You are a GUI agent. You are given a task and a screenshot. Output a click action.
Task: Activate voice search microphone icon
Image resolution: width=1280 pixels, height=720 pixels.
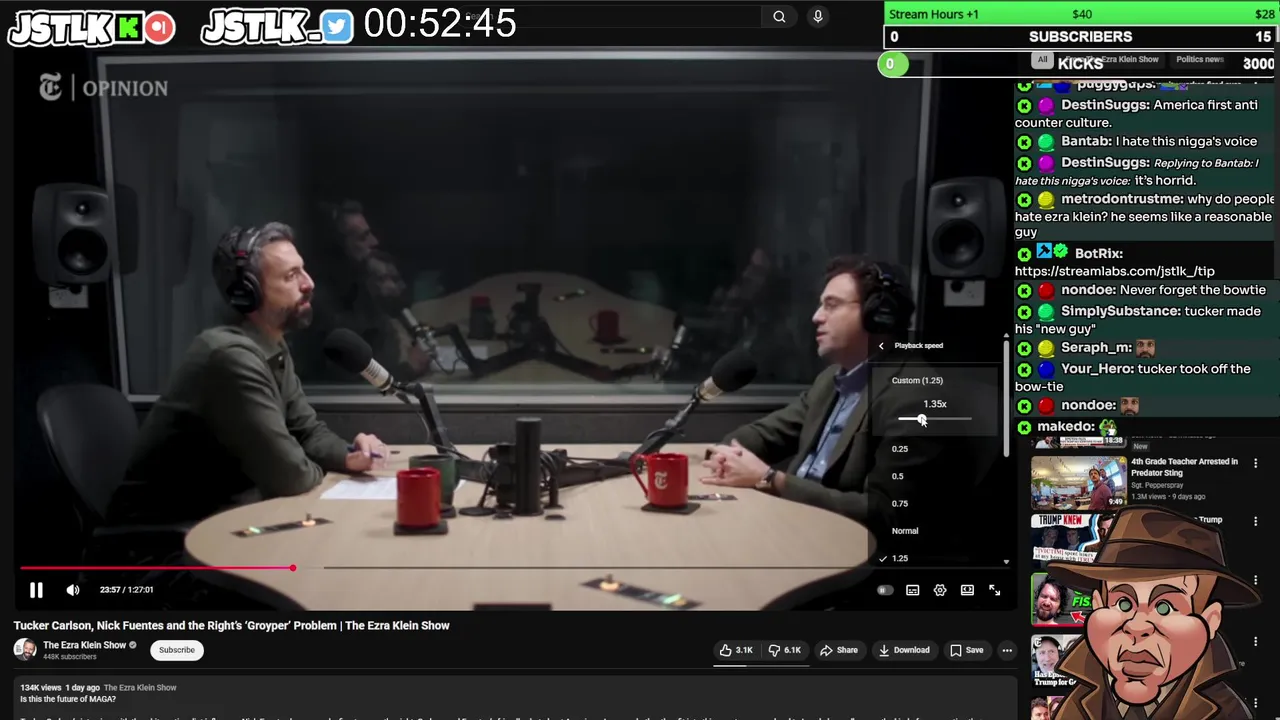(818, 16)
